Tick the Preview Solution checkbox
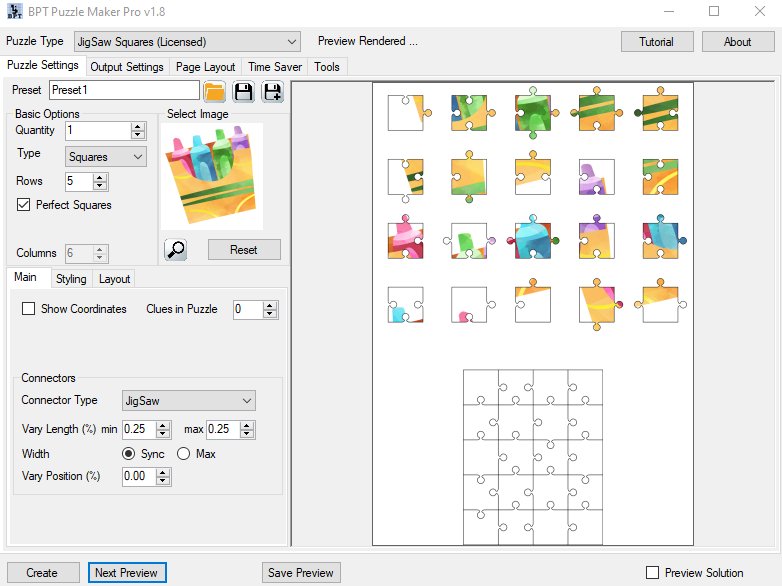Viewport: 782px width, 586px height. tap(653, 573)
